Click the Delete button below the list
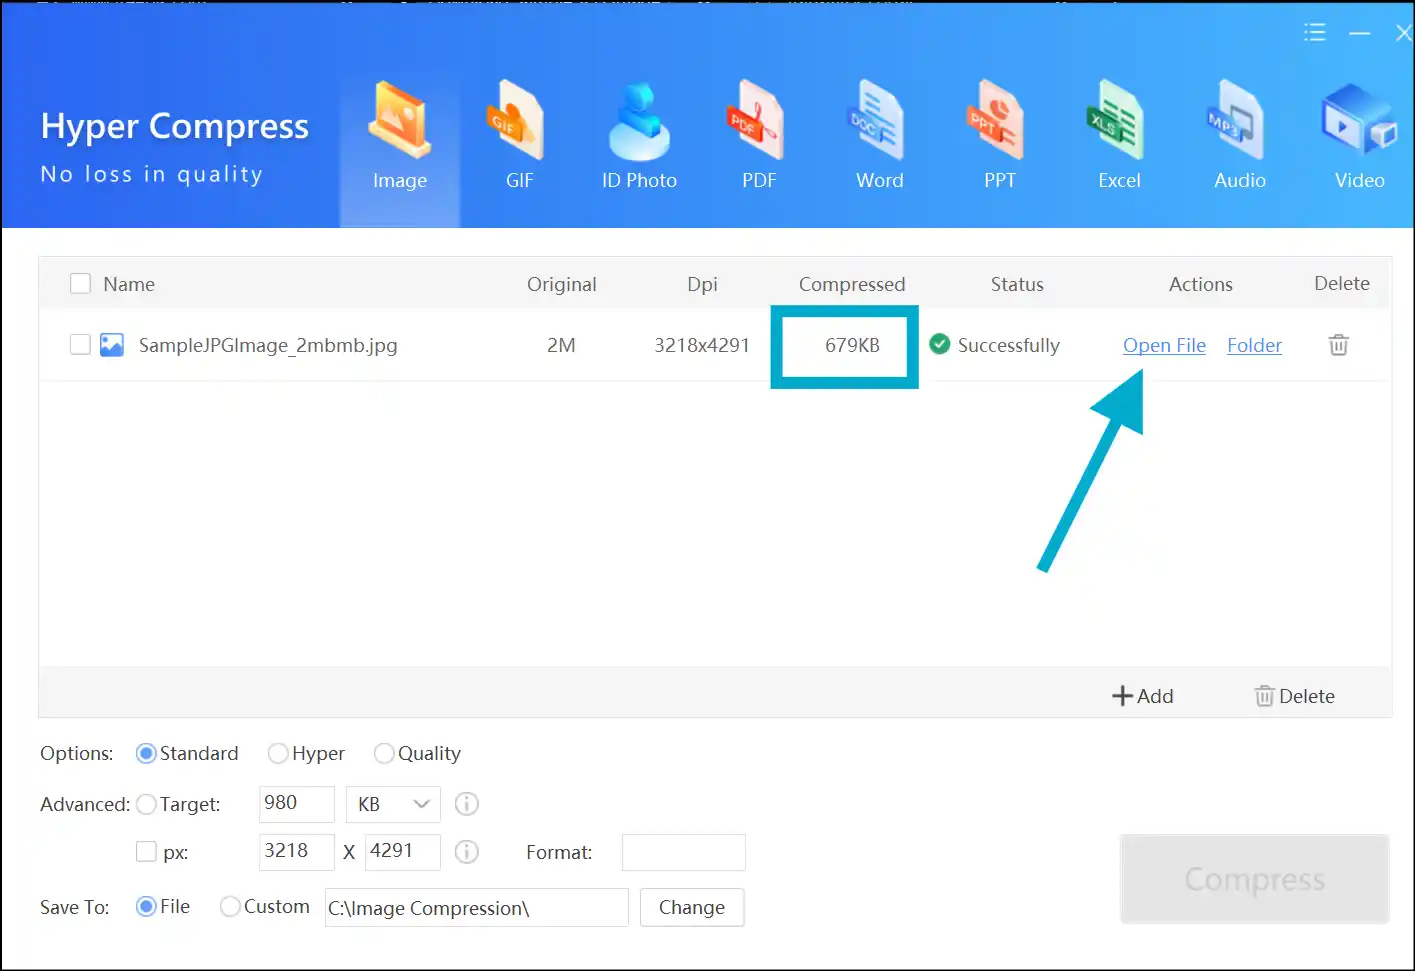1415x971 pixels. tap(1295, 696)
